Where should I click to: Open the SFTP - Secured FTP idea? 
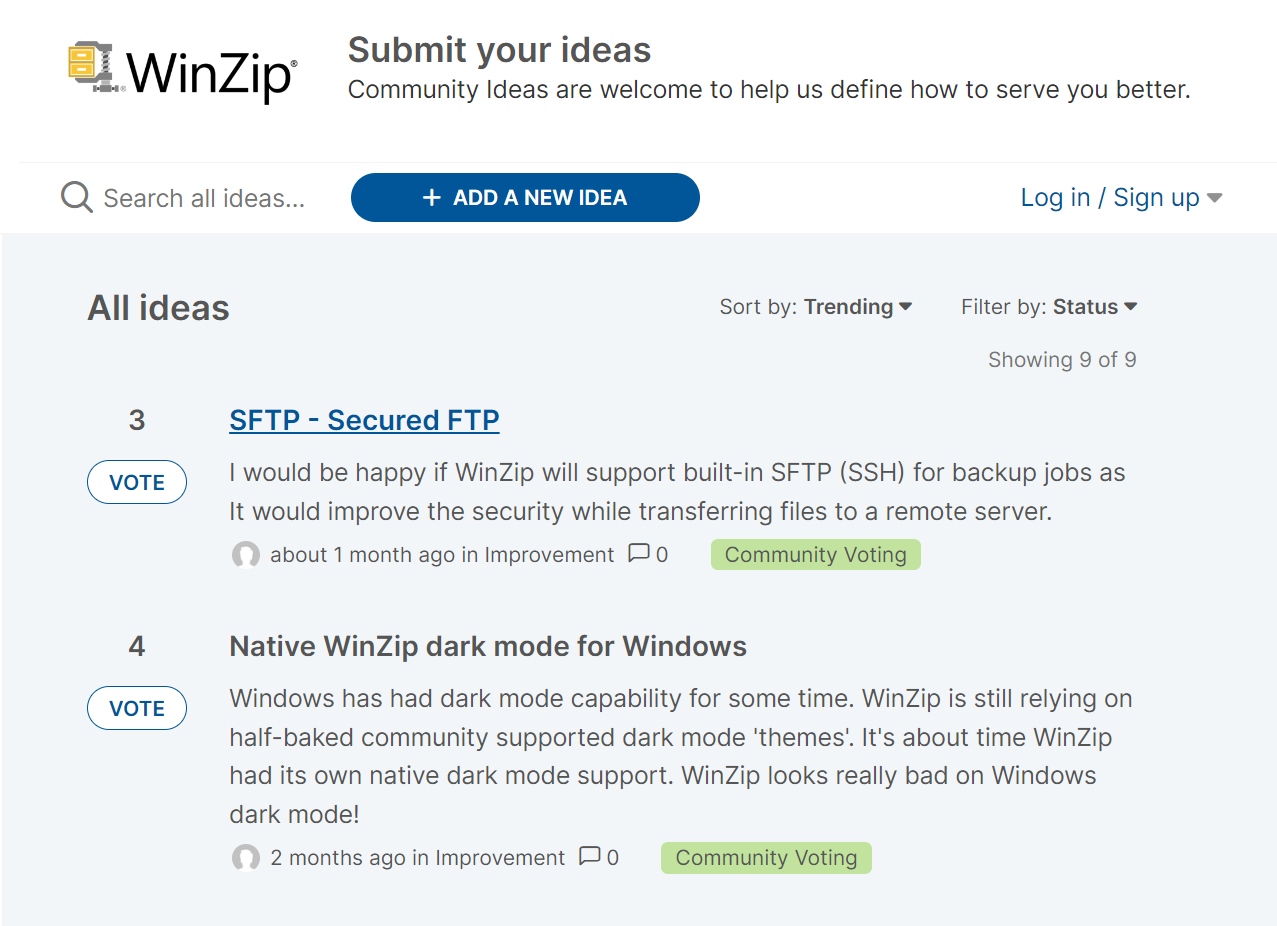[x=363, y=419]
